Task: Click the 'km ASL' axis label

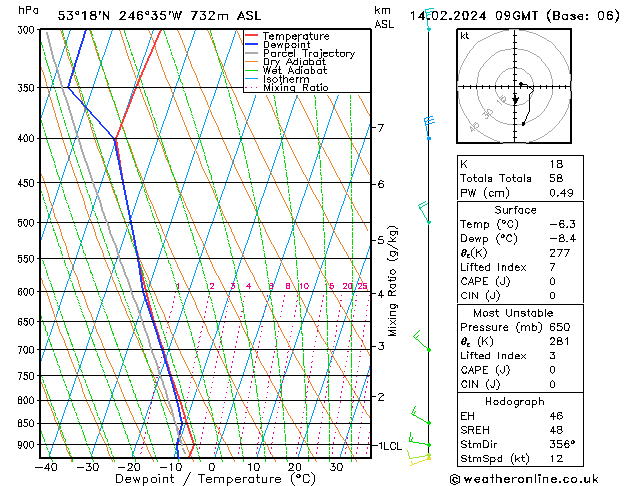Action: [384, 17]
